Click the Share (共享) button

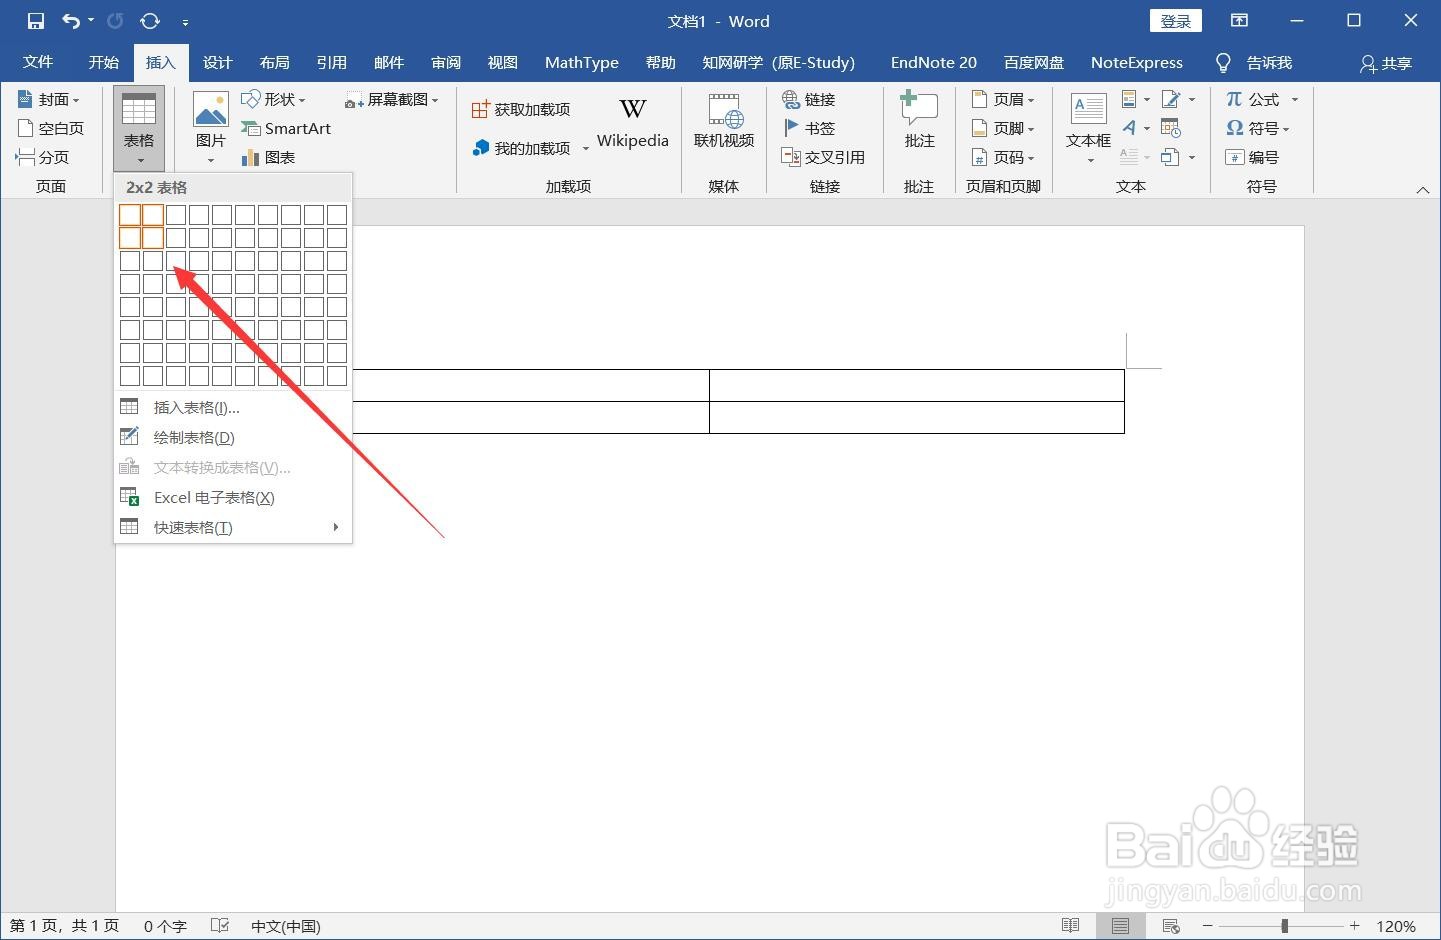(x=1385, y=63)
